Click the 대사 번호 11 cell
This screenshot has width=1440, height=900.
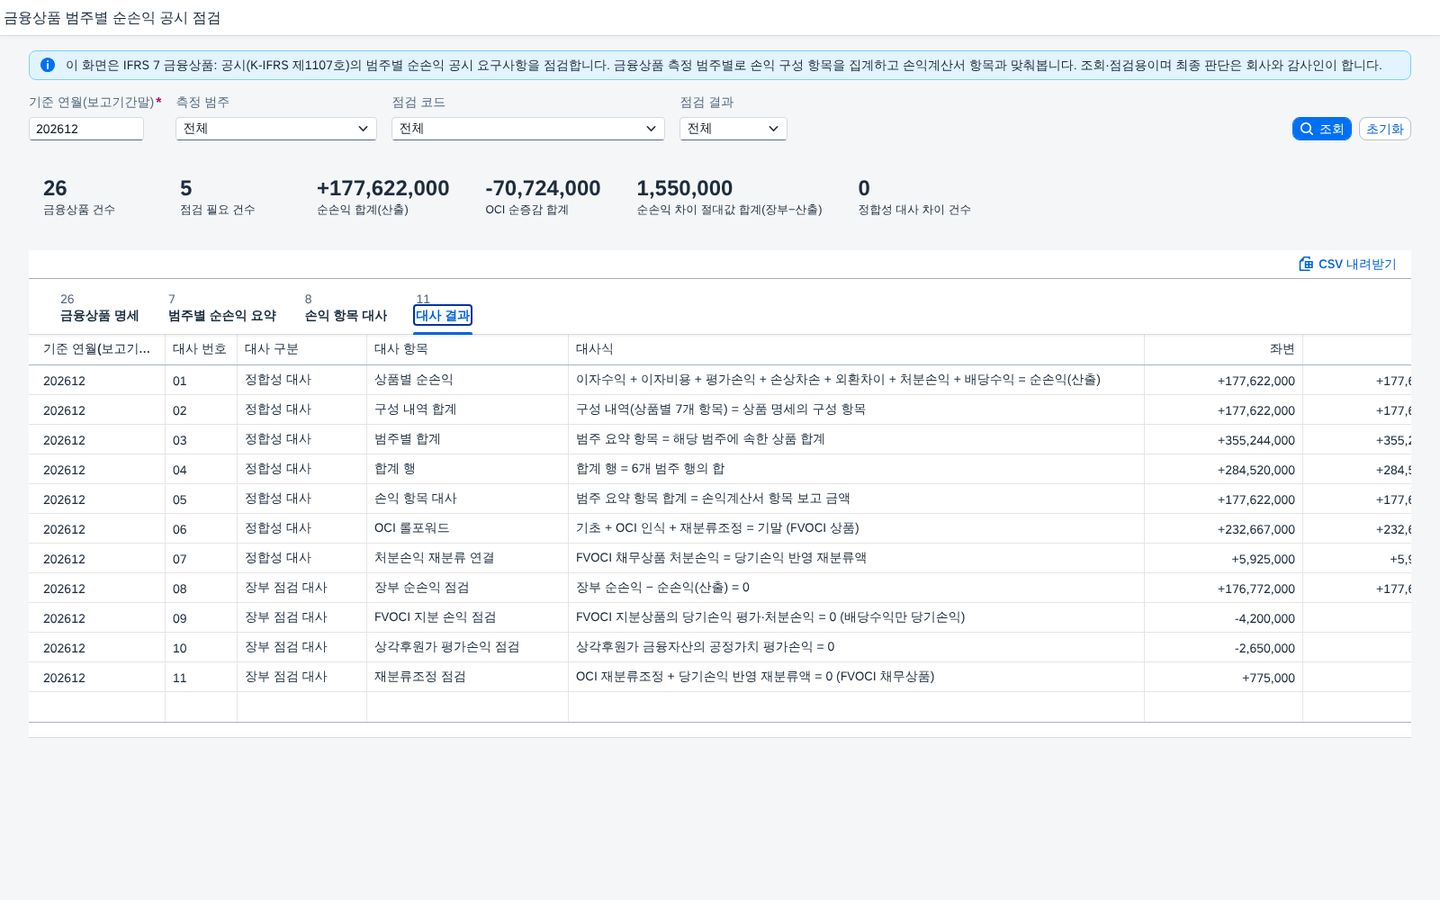click(x=201, y=678)
